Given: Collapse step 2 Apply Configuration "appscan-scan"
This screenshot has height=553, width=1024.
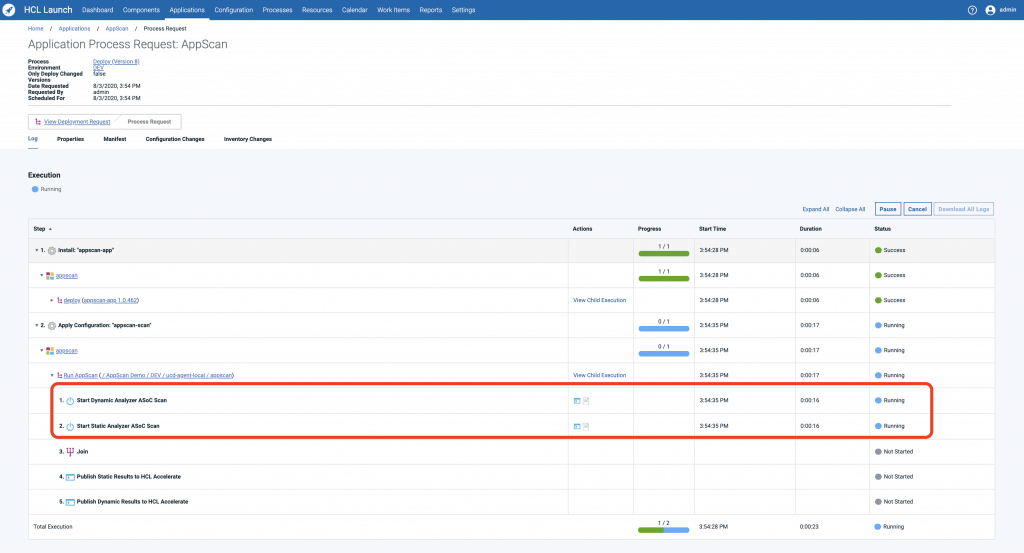Looking at the screenshot, I should [37, 326].
